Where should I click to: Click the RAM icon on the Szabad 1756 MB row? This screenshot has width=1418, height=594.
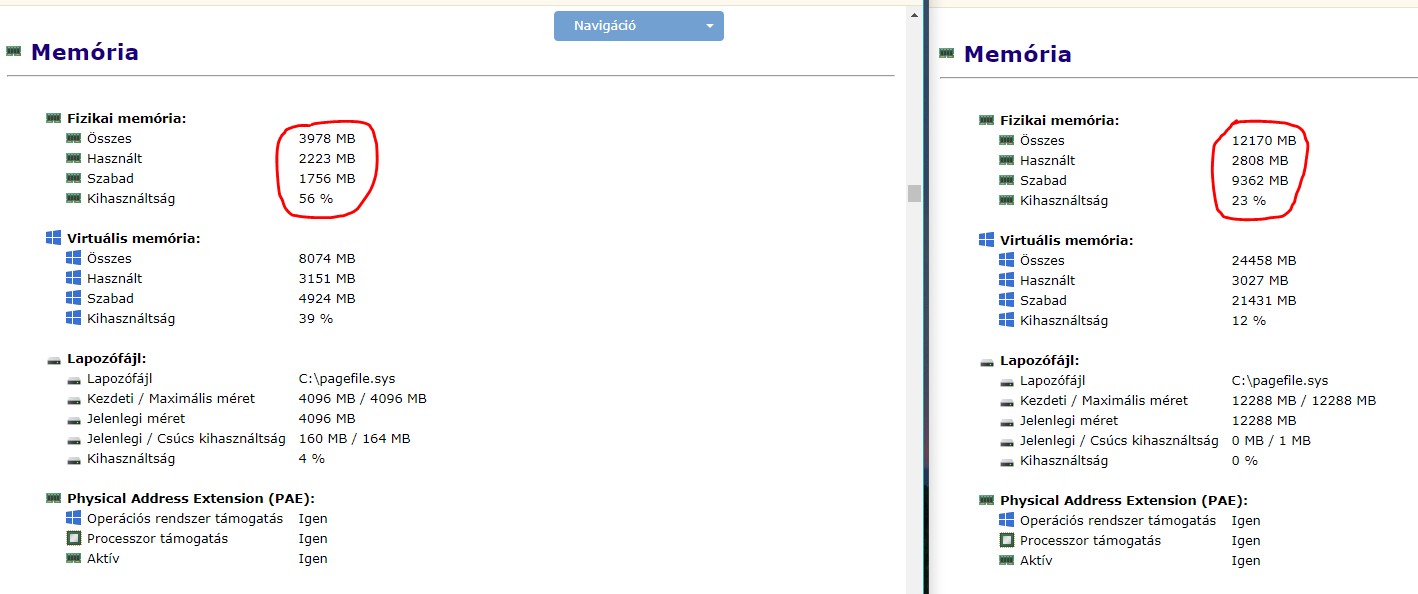click(x=74, y=178)
